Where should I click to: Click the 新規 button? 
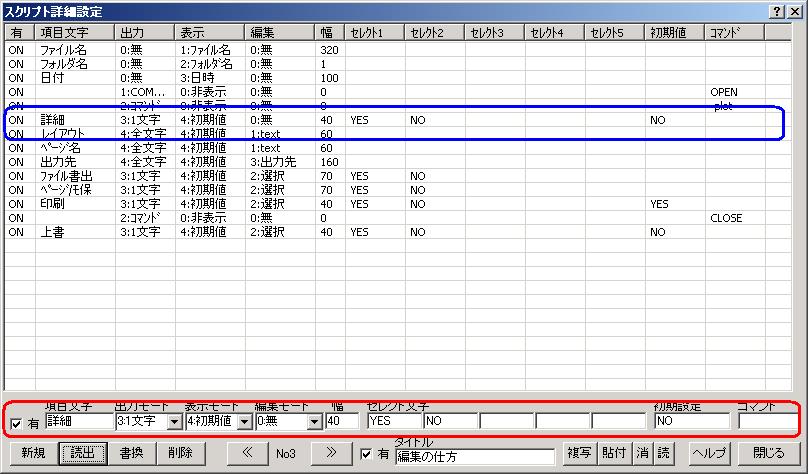[x=32, y=453]
